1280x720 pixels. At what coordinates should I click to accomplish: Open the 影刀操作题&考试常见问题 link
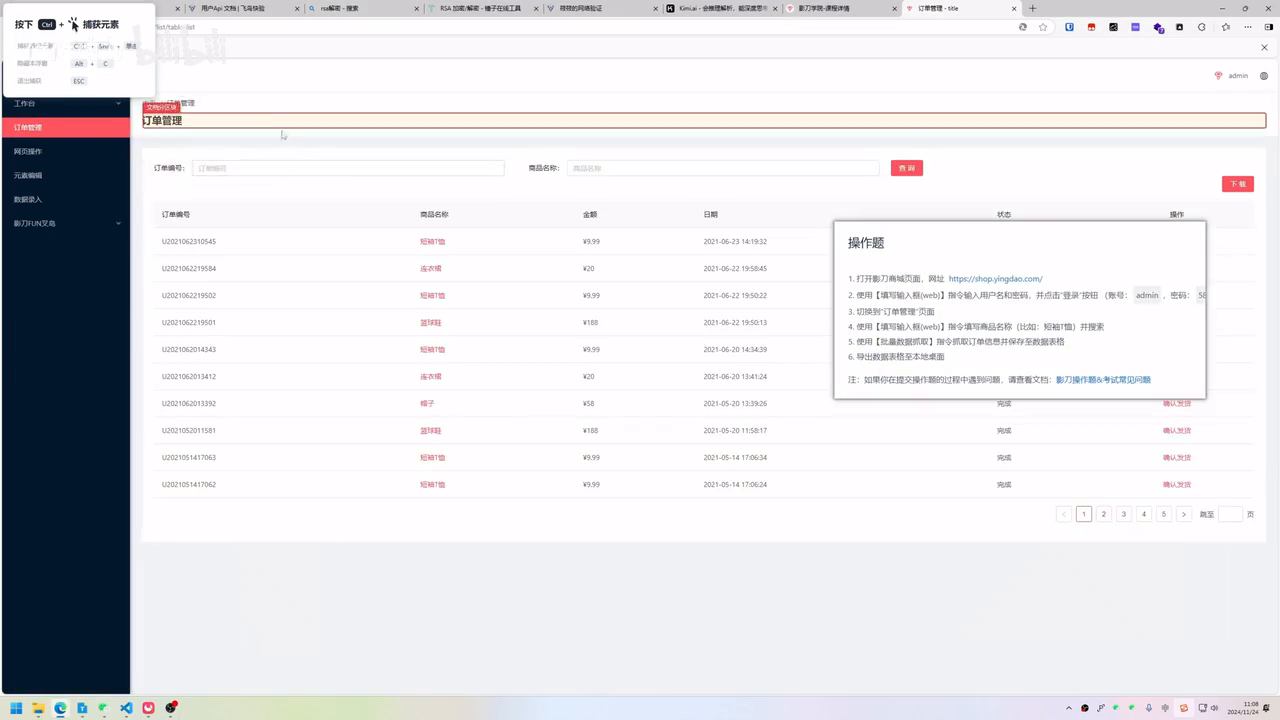click(x=1103, y=380)
